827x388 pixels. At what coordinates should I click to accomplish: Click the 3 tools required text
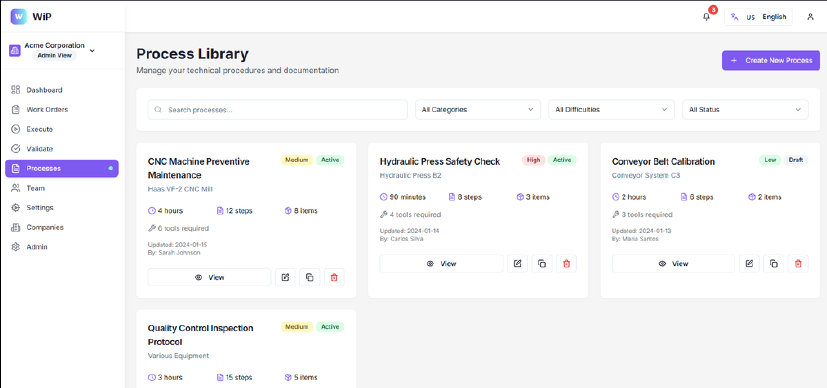click(x=647, y=215)
